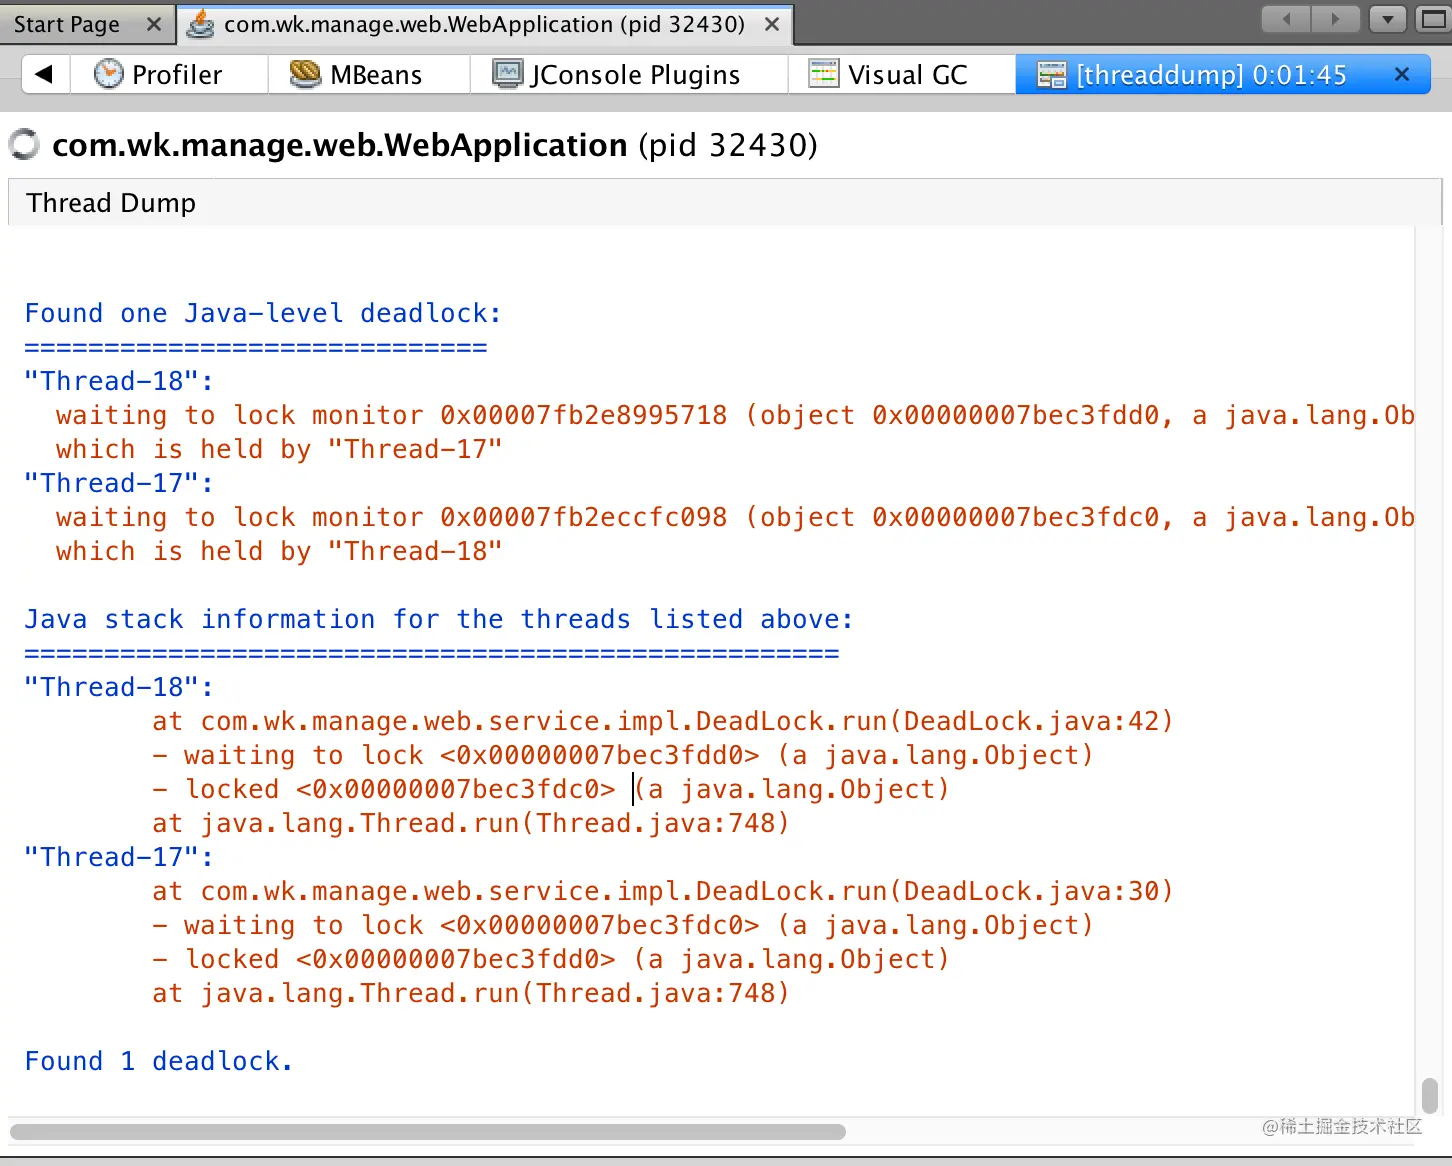The image size is (1452, 1166).
Task: Click 'which is held by "Thread-17"' line
Action: click(279, 449)
